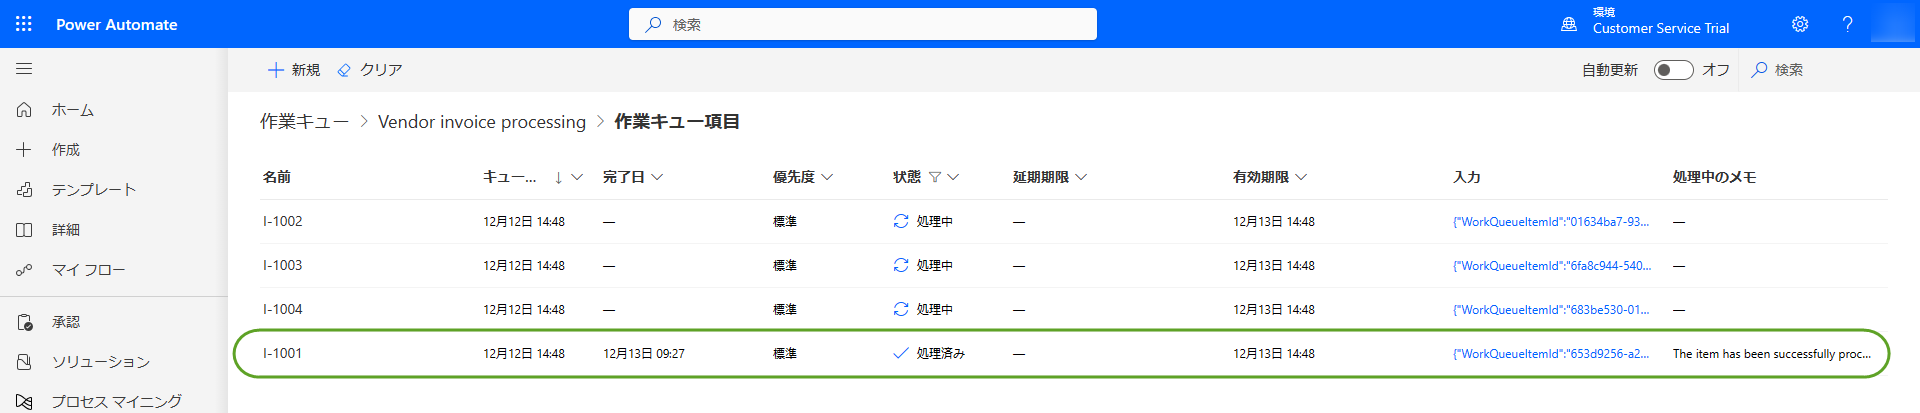Click the processing status icon for I-1002
1920x413 pixels.
tap(901, 221)
